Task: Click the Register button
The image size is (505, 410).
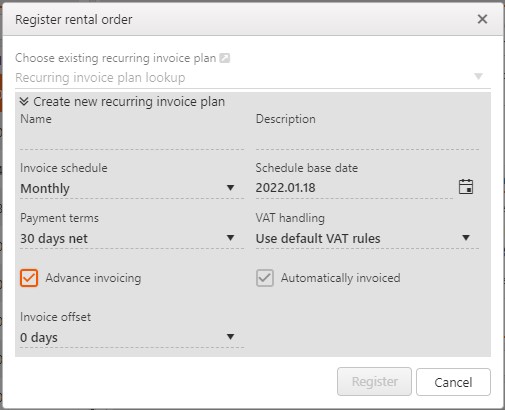Action: 374,382
